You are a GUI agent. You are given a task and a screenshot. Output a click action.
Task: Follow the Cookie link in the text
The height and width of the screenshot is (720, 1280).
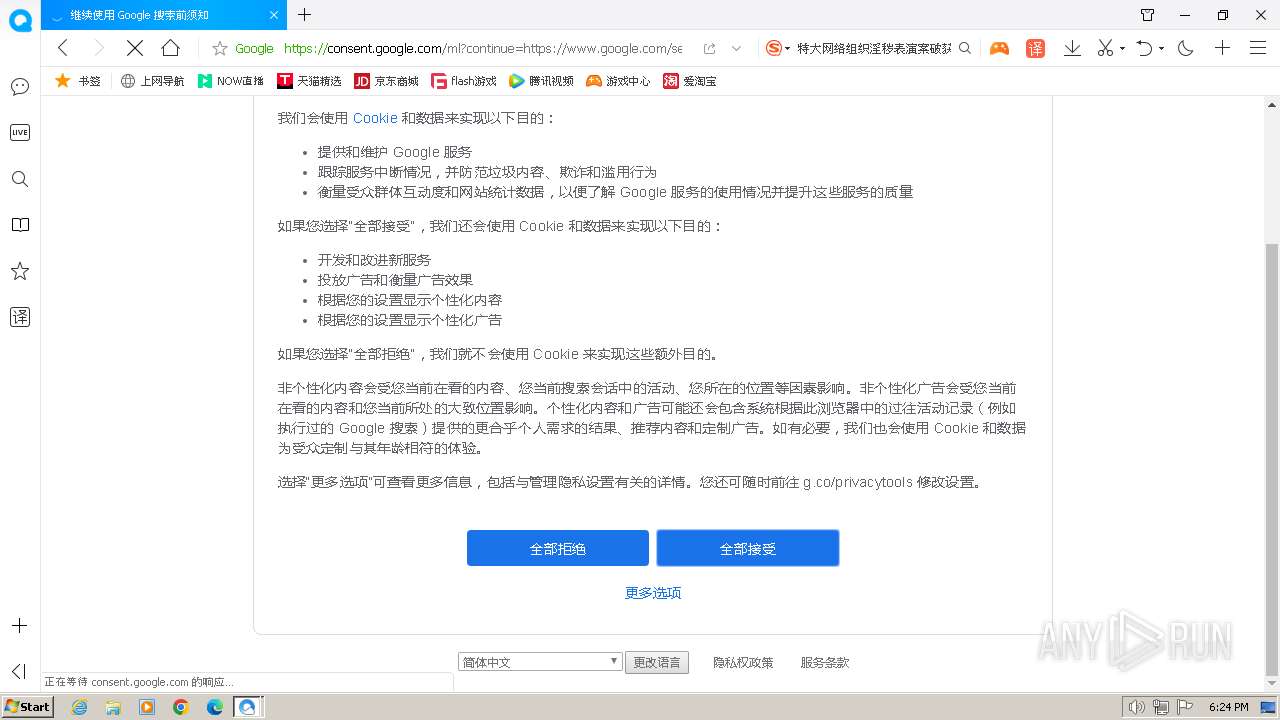[375, 118]
